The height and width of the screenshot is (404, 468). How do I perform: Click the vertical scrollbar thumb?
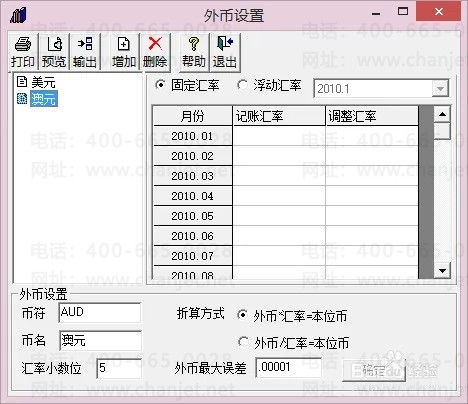(442, 131)
